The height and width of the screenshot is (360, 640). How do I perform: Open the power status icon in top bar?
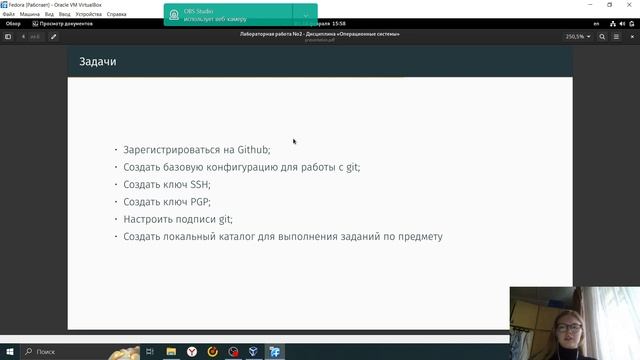[x=632, y=24]
